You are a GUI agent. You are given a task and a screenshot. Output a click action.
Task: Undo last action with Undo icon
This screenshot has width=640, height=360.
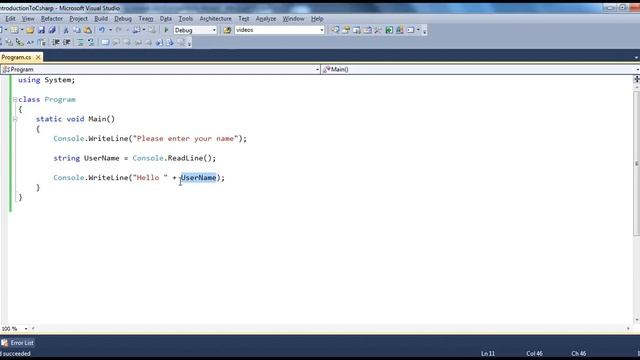coord(102,30)
